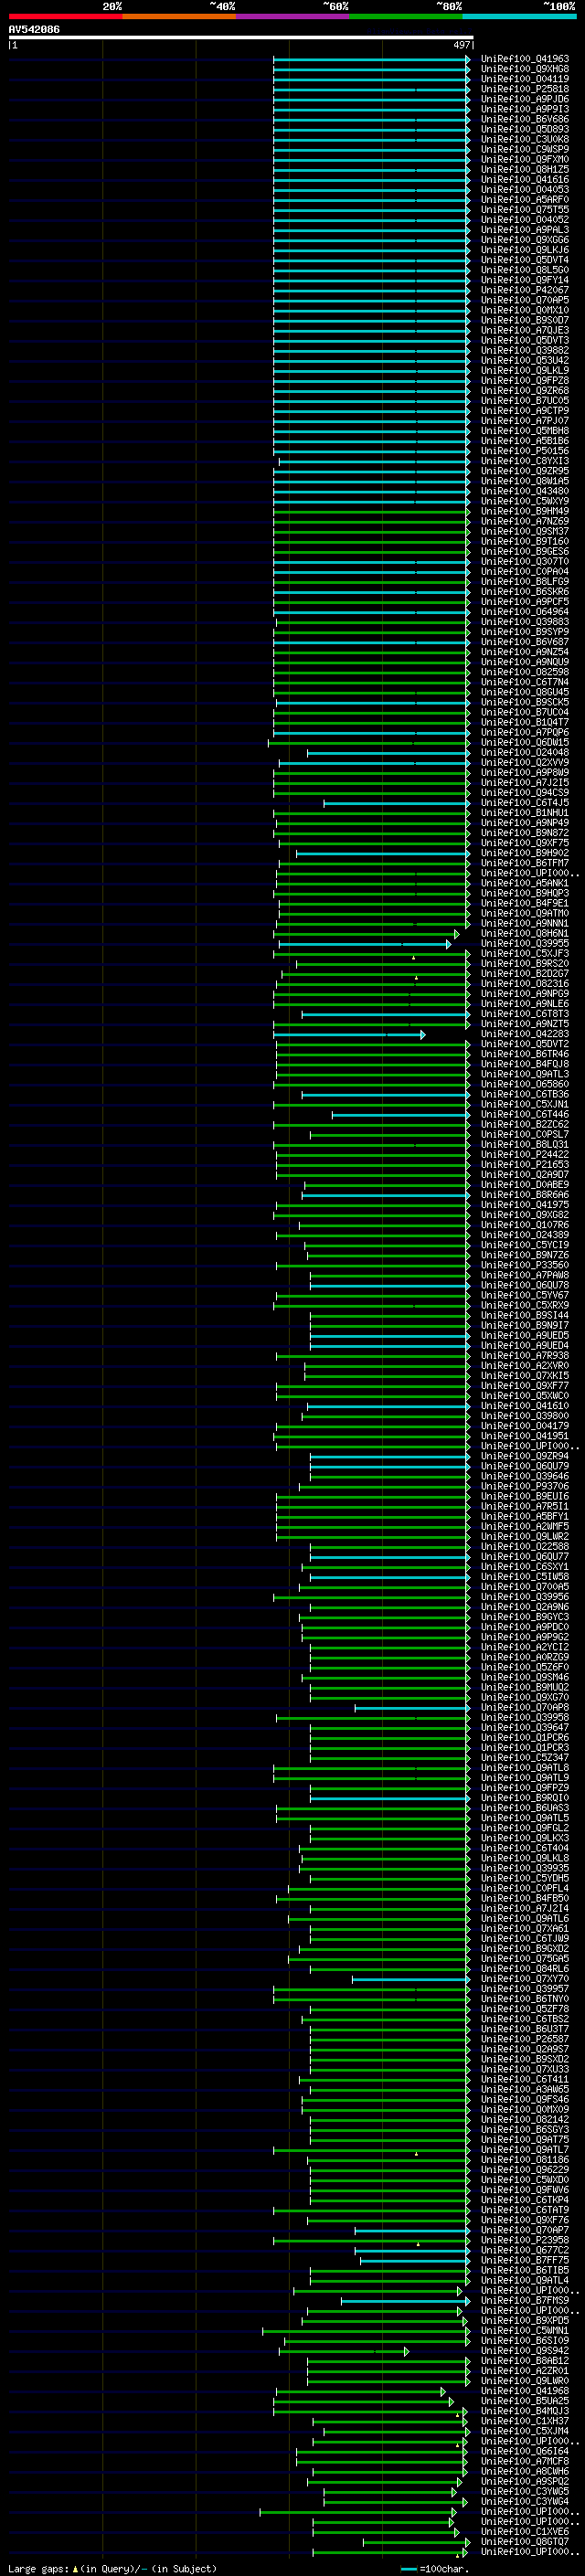Click the hit label UniRef100_O65860
Image resolution: width=585 pixels, height=2576 pixels.
[x=525, y=1085]
